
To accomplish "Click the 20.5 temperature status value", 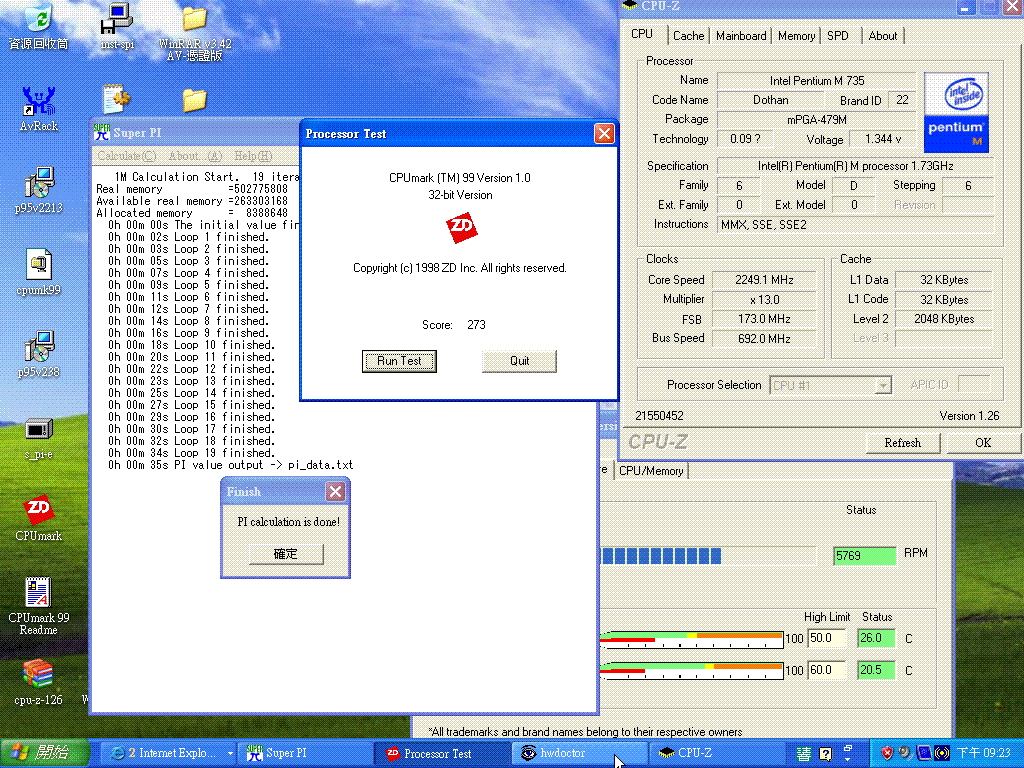I will [876, 670].
